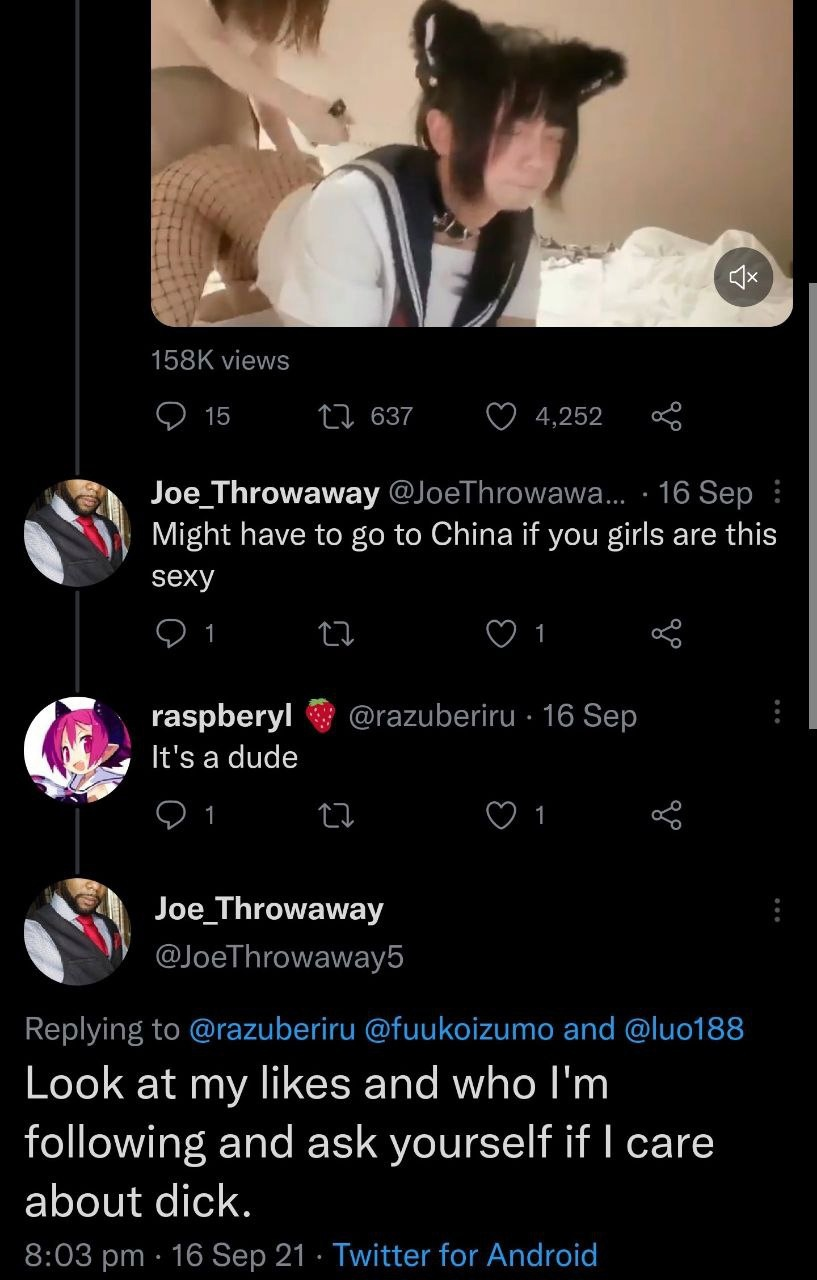Open the @razuberiru mention link
Screen dimensions: 817x1280
(x=272, y=1028)
